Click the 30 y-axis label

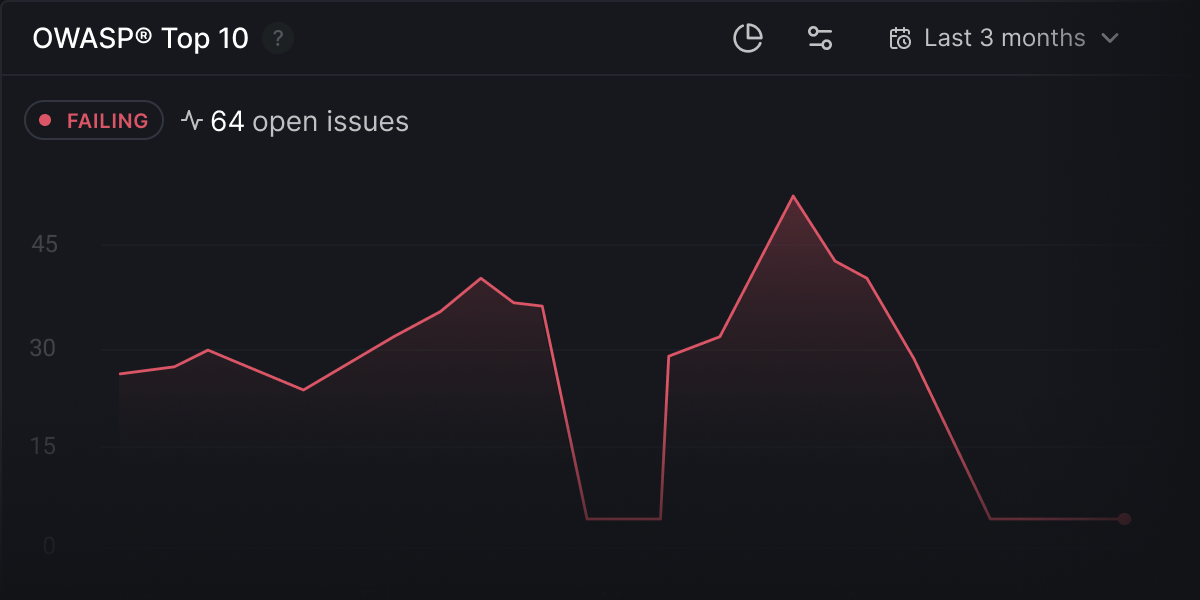pyautogui.click(x=42, y=349)
